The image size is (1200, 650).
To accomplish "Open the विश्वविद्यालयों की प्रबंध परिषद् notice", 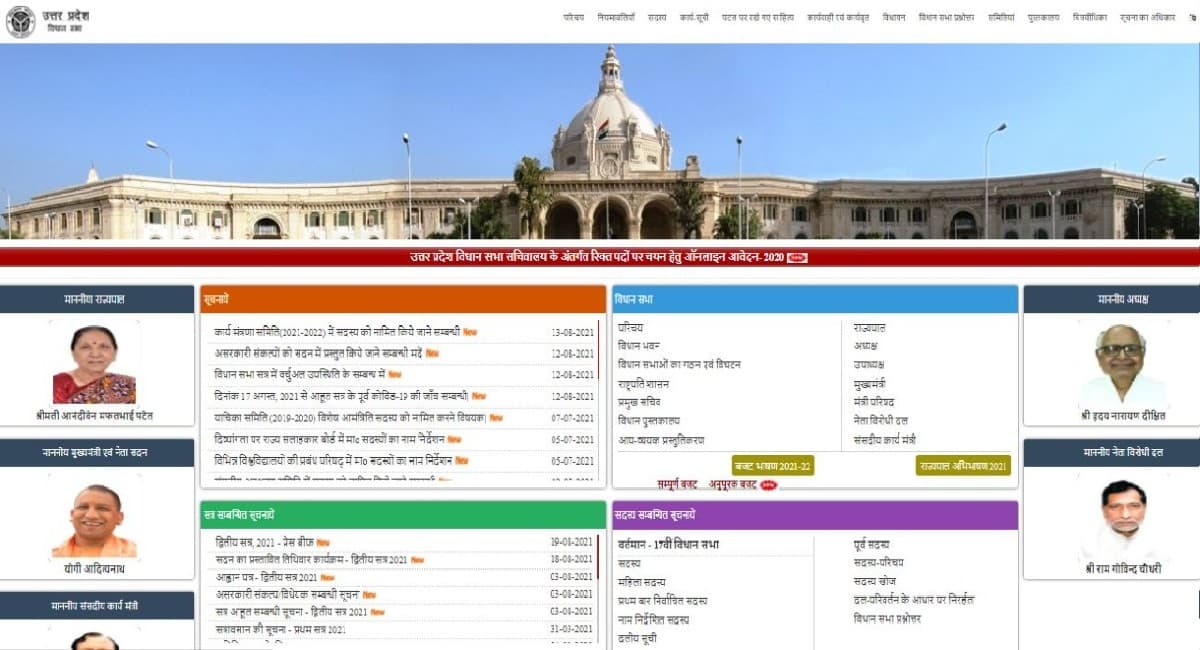I will pyautogui.click(x=333, y=460).
